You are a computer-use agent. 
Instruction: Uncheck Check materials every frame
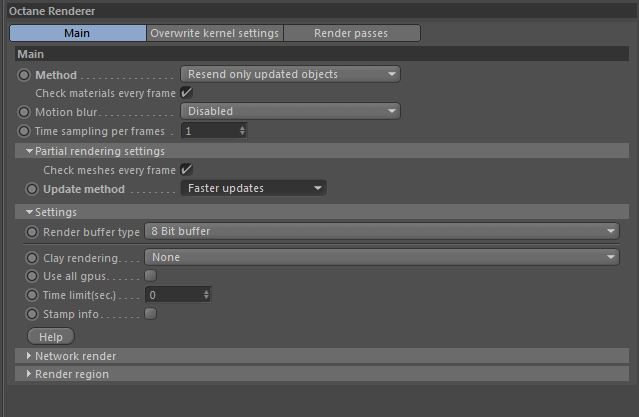(x=186, y=93)
